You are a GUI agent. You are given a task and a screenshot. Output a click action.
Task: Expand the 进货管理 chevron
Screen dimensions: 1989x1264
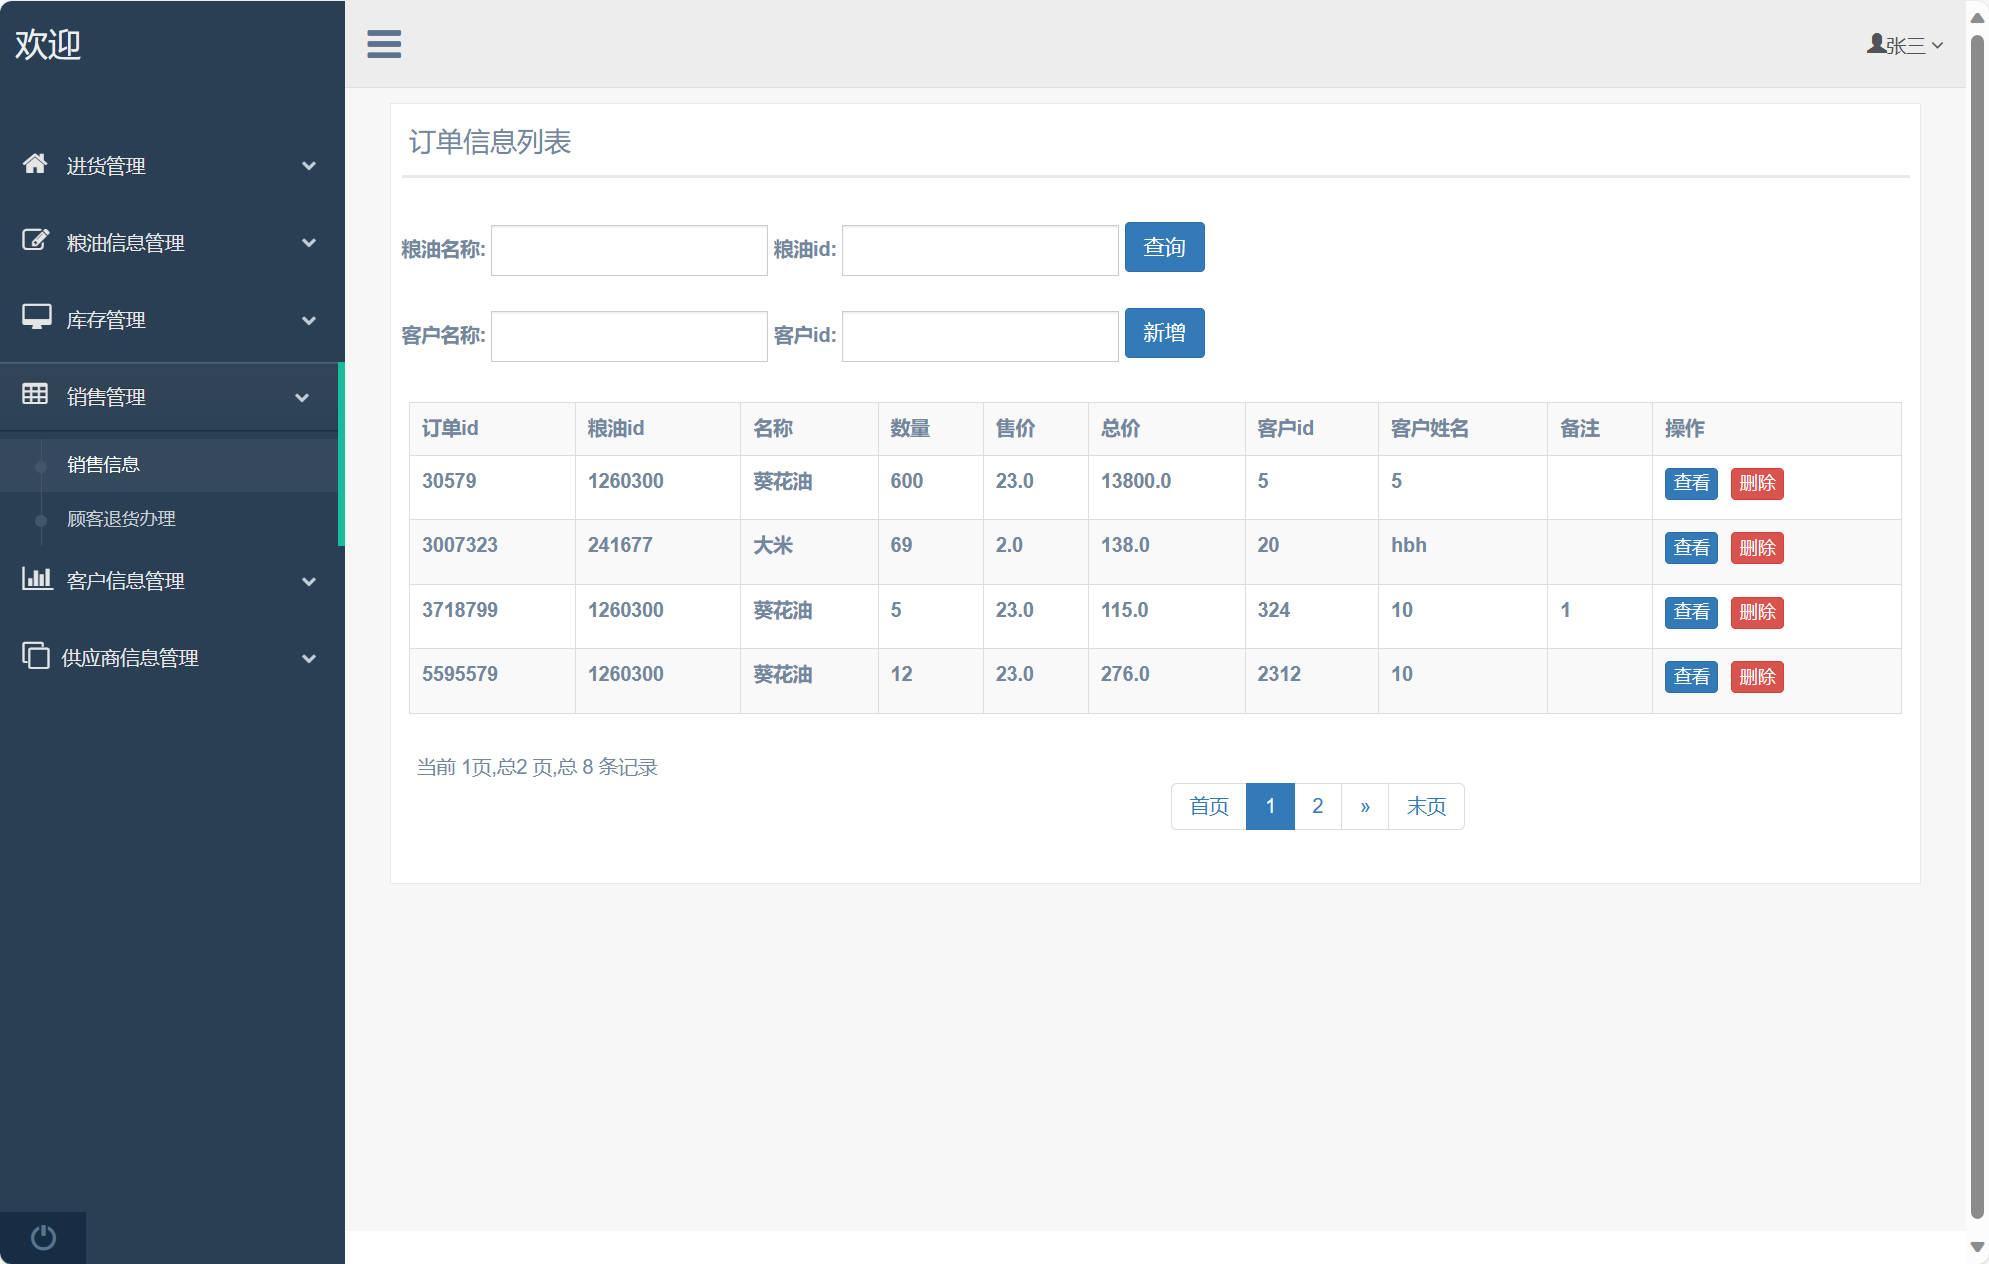309,166
